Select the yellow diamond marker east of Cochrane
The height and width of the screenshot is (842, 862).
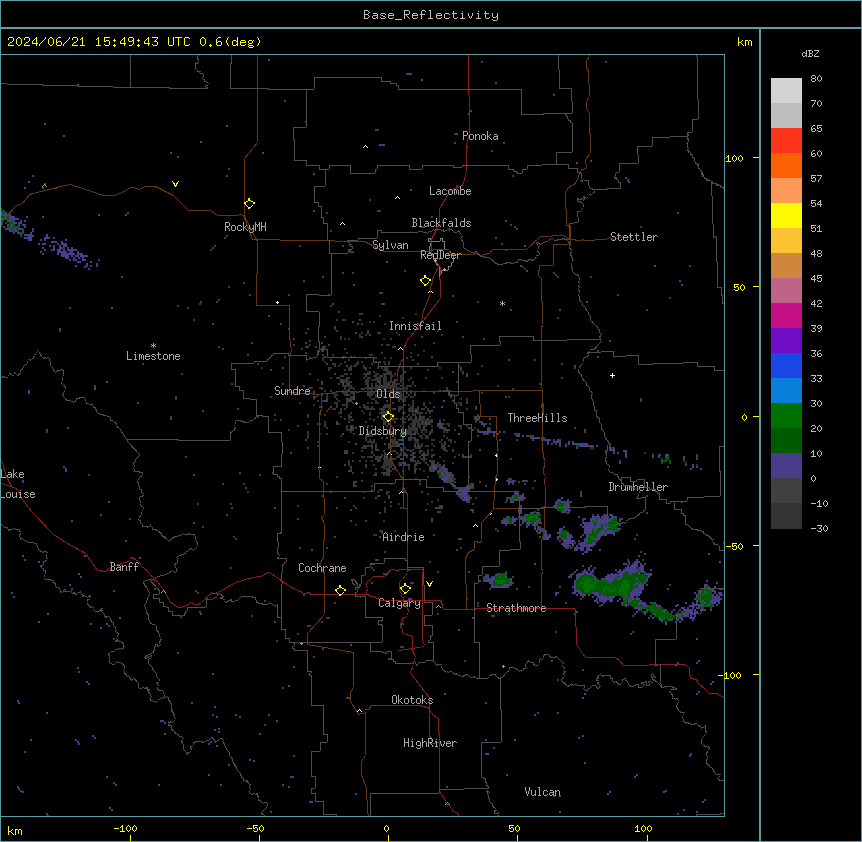[340, 590]
